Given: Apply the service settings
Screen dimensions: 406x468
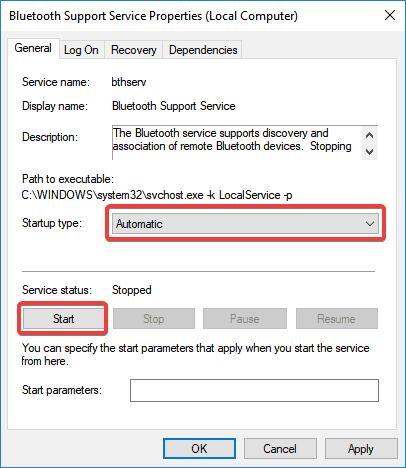Looking at the screenshot, I should tap(361, 449).
